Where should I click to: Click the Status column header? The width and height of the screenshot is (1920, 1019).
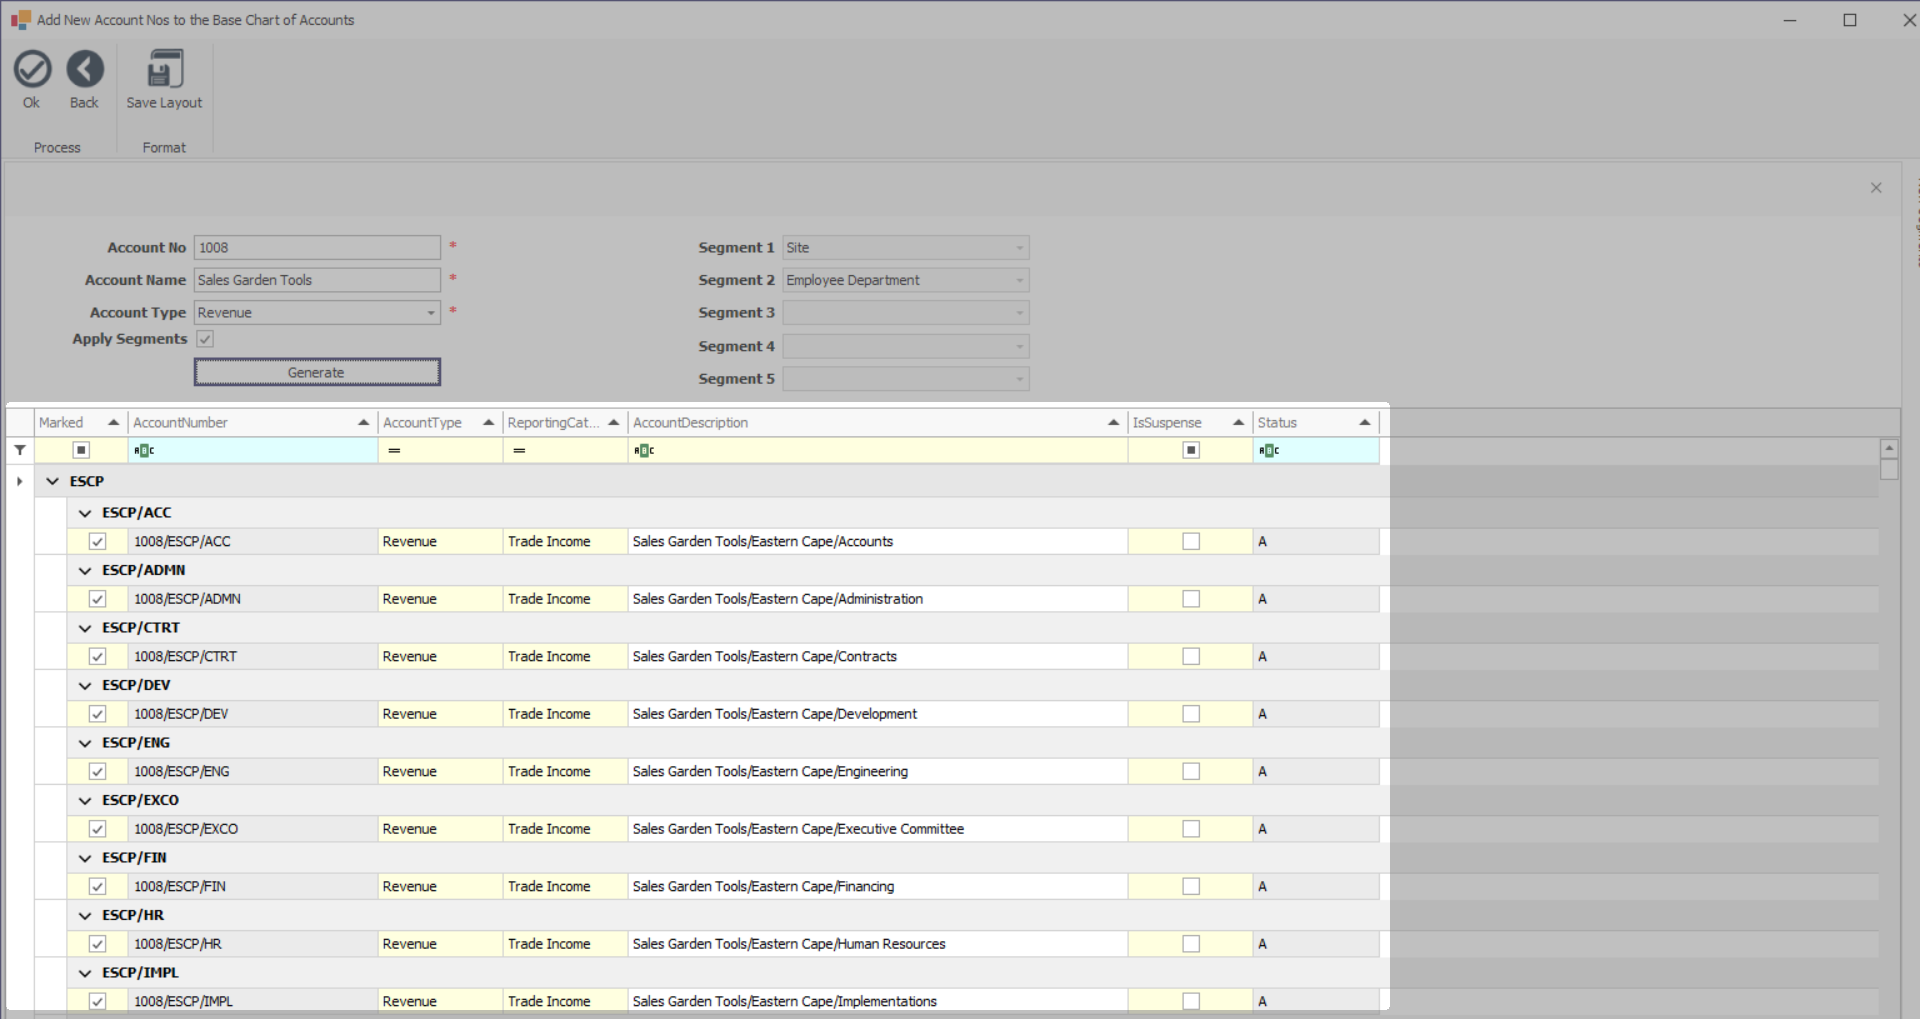click(1316, 423)
